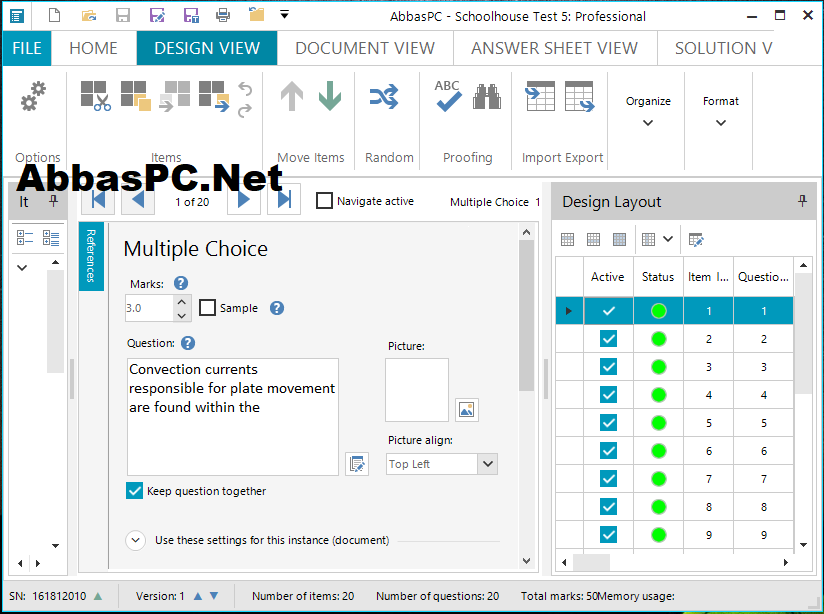Toggle Active checkbox for item 3

(608, 366)
